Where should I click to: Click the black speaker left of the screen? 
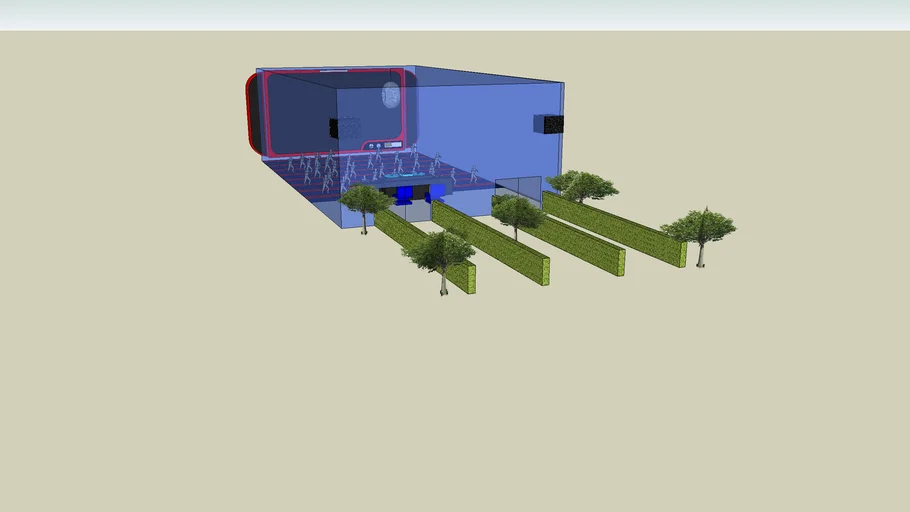[334, 127]
